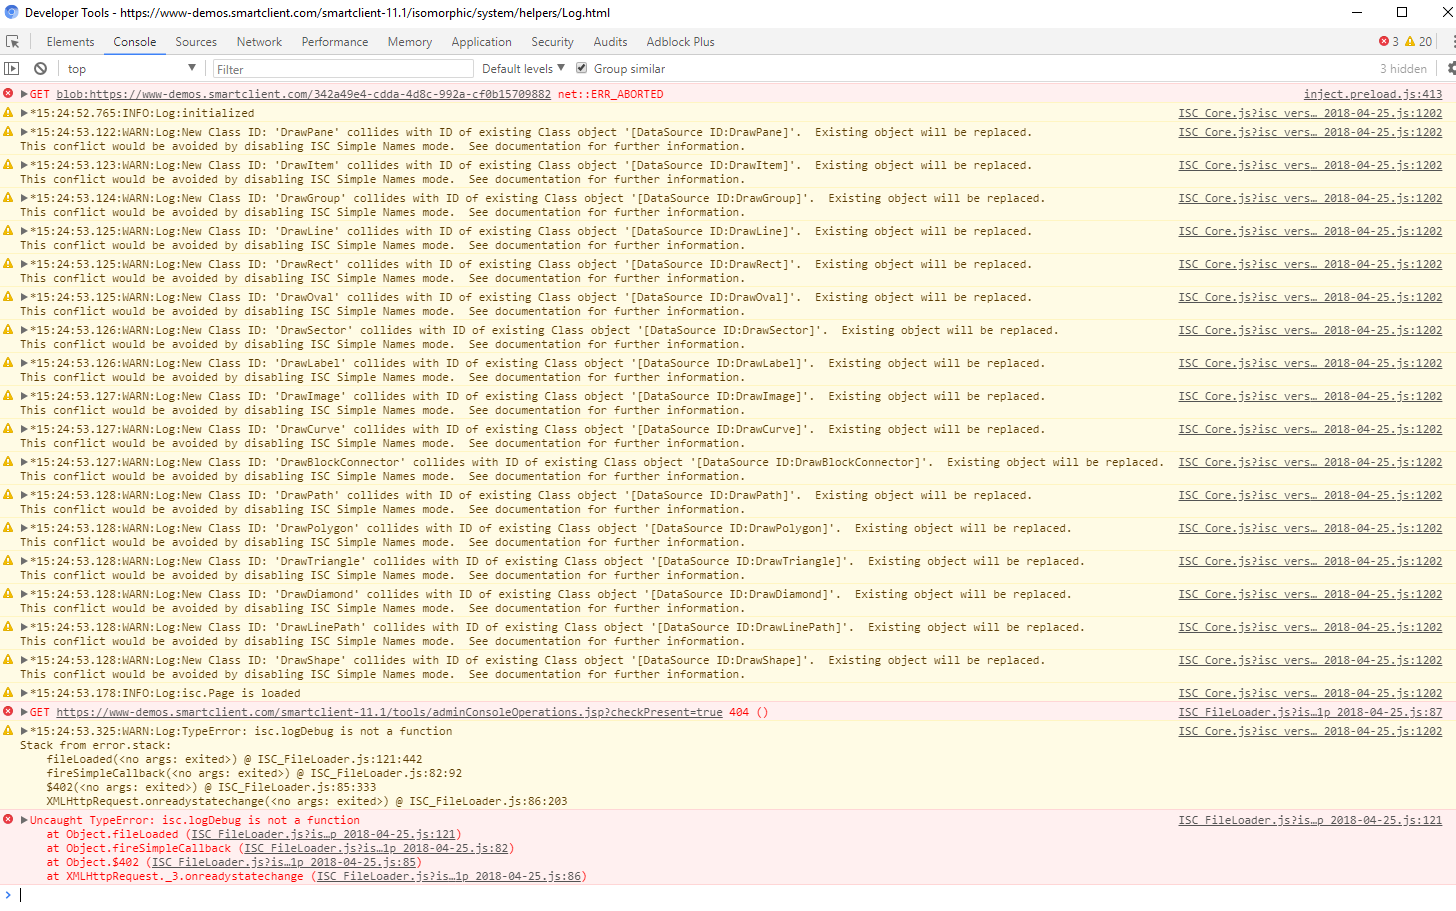
Task: Expand the DrawLine collision warning
Action: pyautogui.click(x=24, y=231)
